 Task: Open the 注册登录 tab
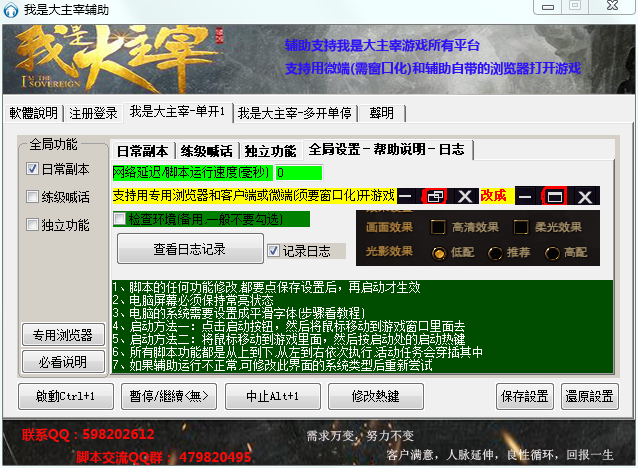coord(93,112)
